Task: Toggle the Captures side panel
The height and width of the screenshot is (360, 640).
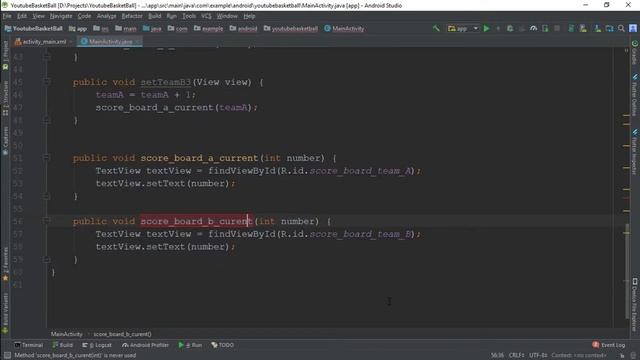Action: [x=5, y=140]
